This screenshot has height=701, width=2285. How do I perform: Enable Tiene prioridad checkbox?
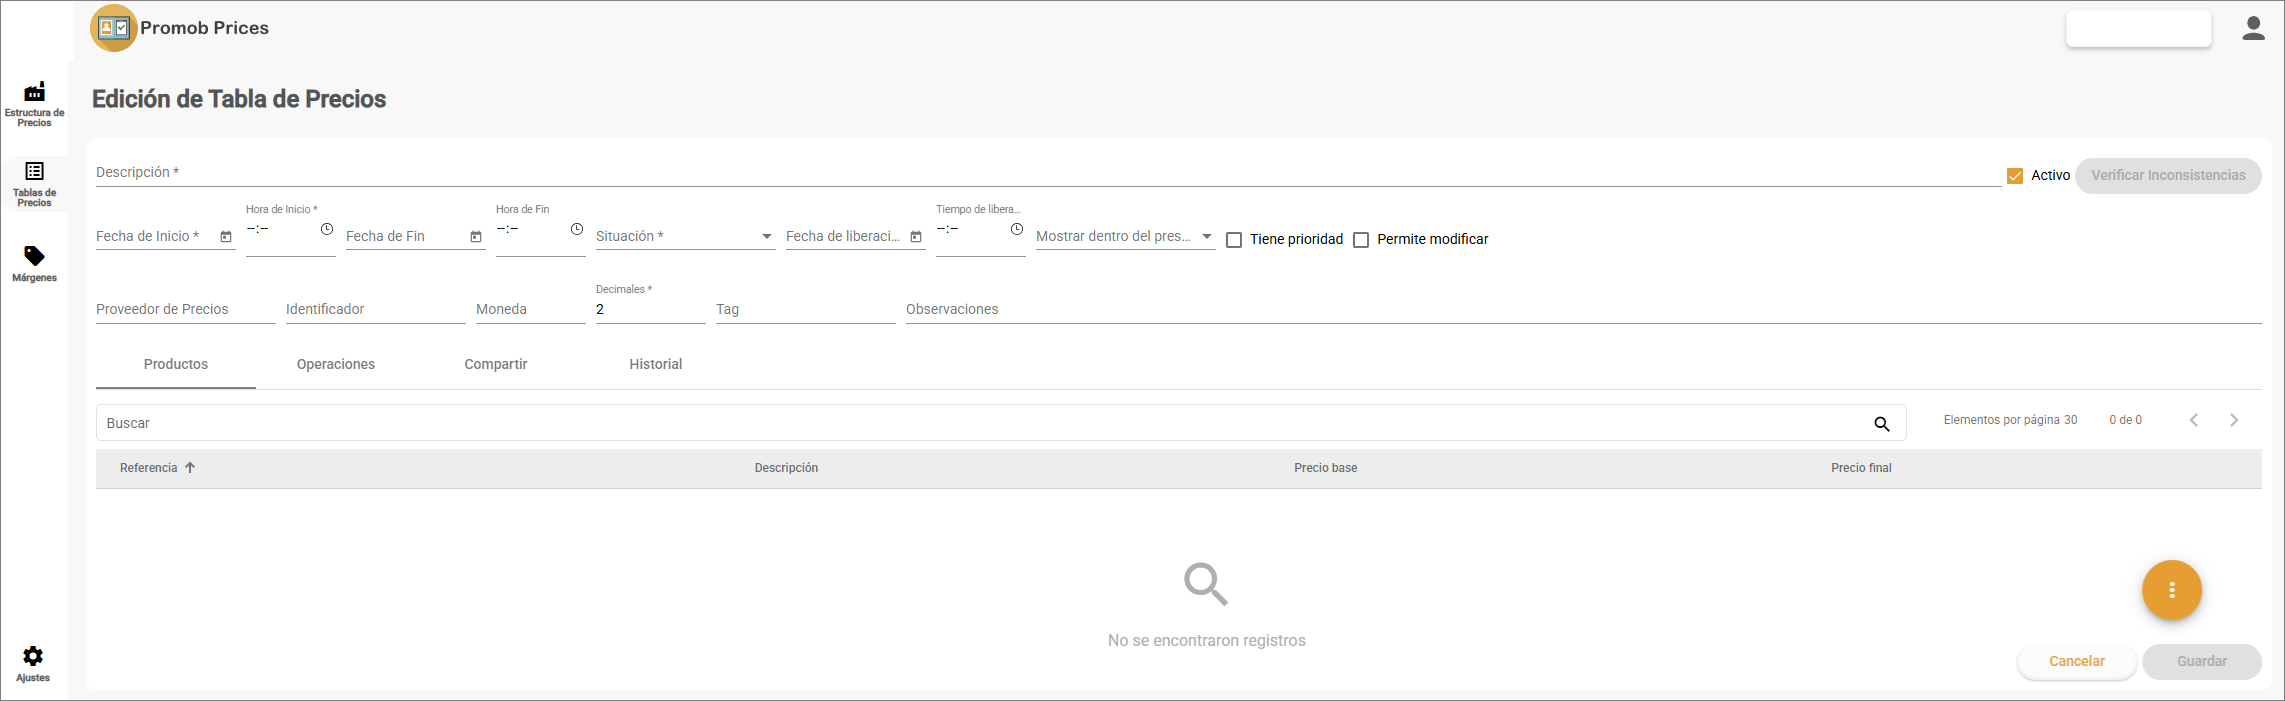pyautogui.click(x=1234, y=240)
